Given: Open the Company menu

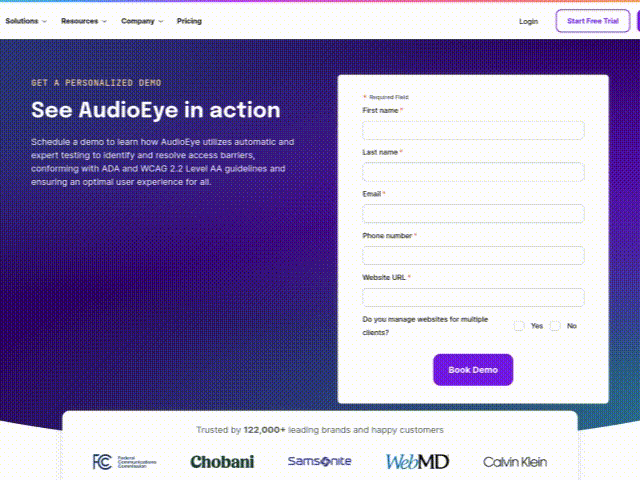Looking at the screenshot, I should pos(142,21).
